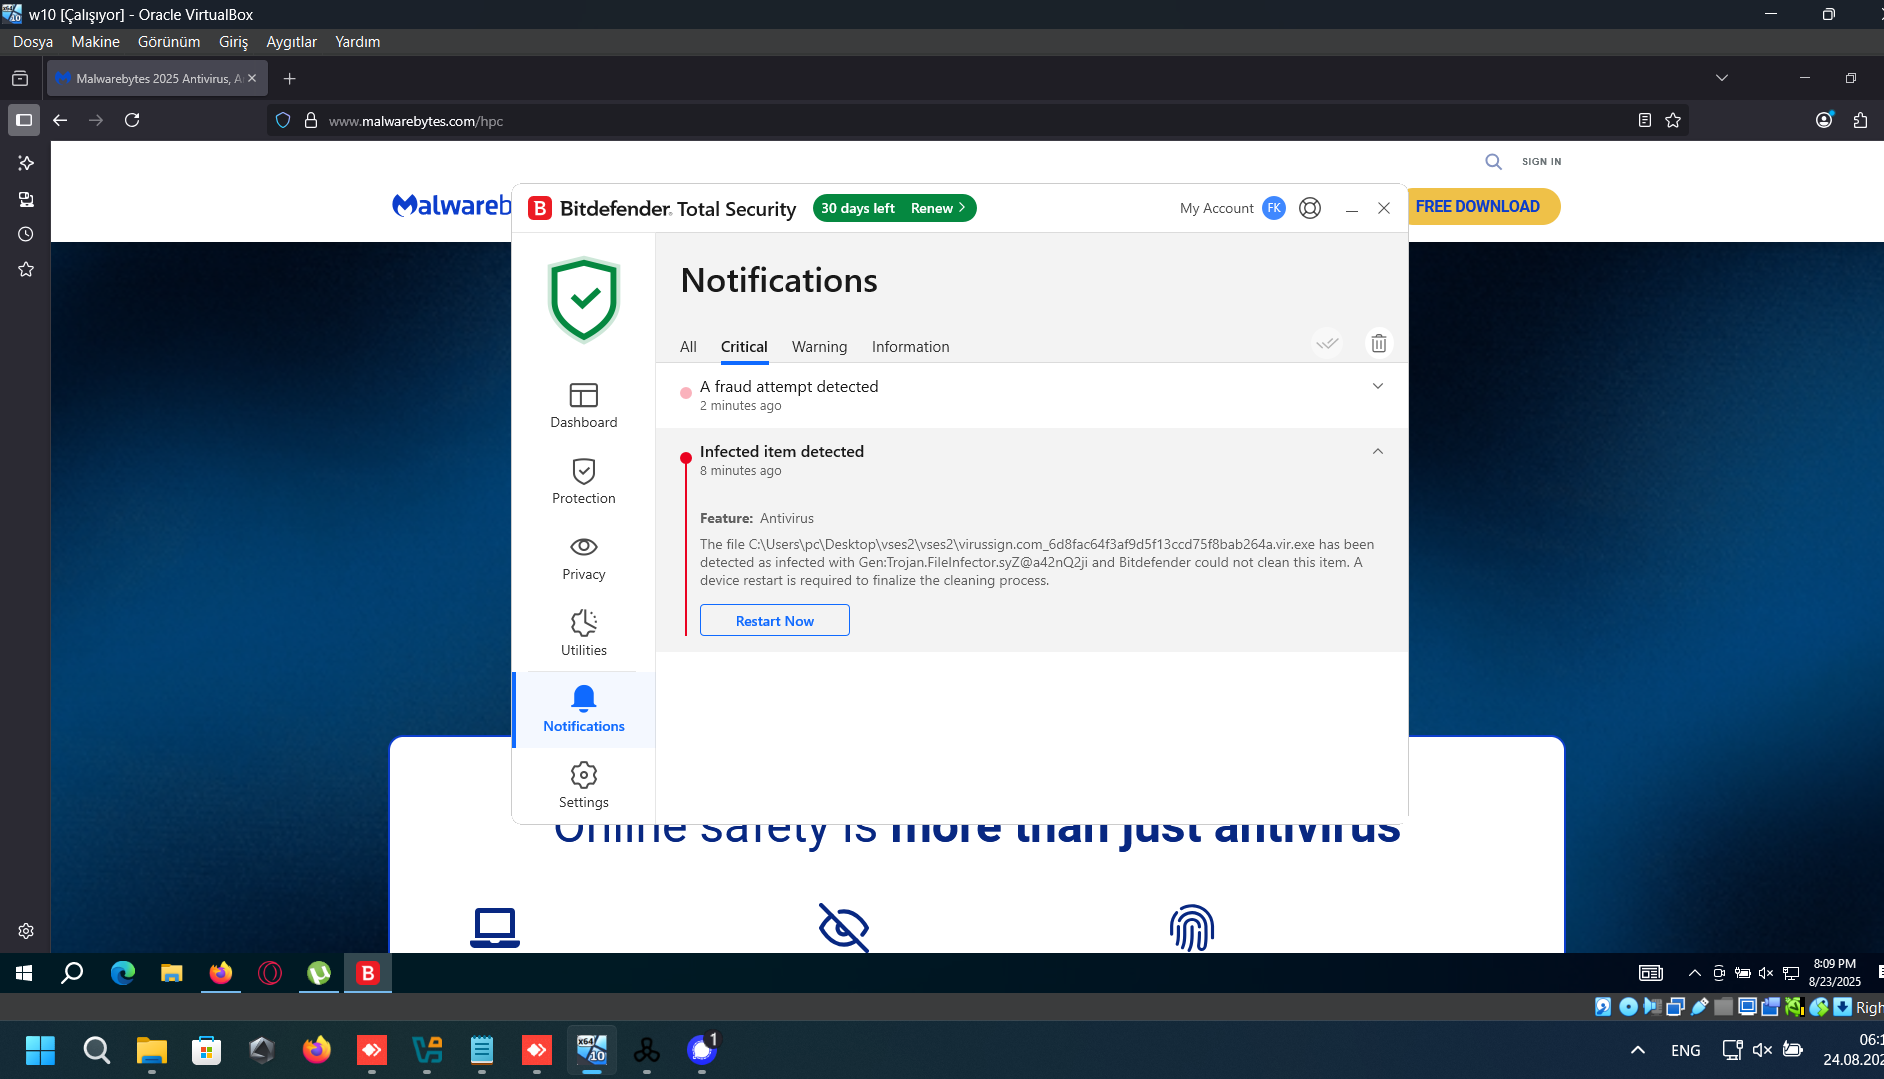Switch to the All notifications tab
The image size is (1884, 1079).
point(688,347)
